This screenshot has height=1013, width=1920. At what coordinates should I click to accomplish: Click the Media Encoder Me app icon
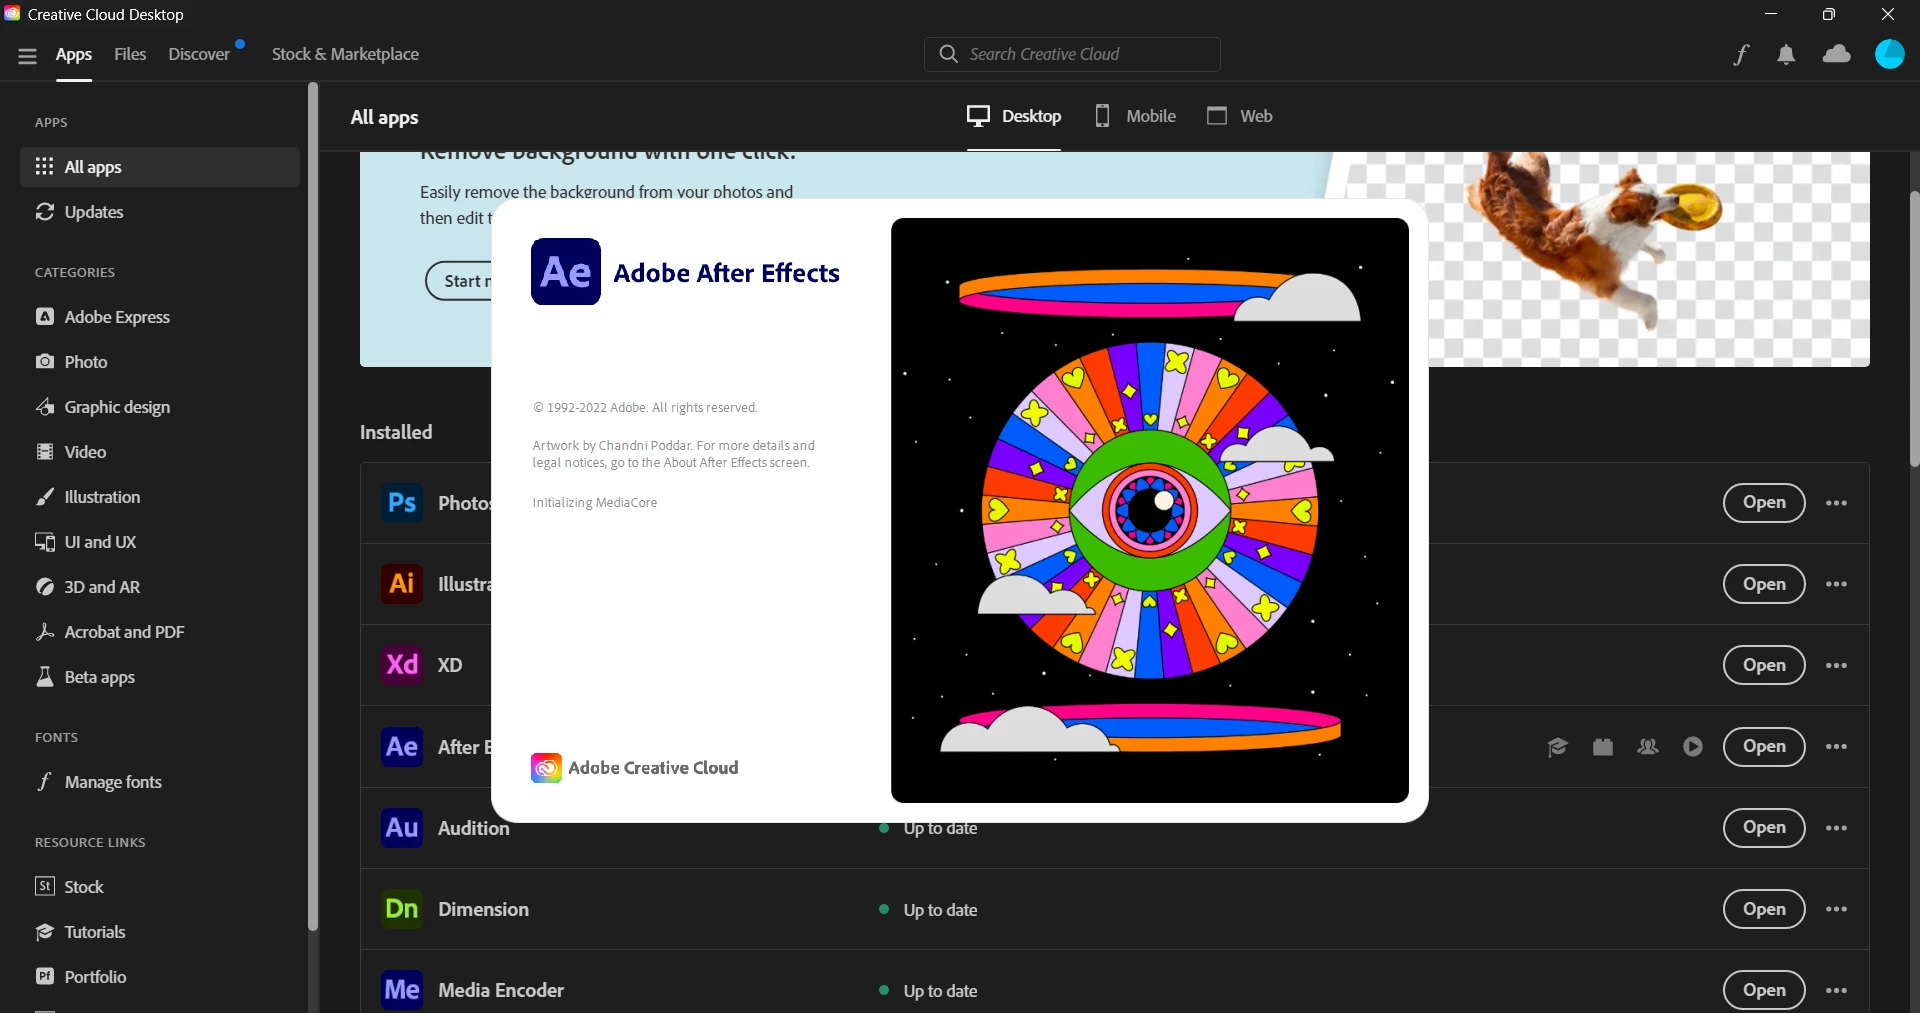coord(402,990)
